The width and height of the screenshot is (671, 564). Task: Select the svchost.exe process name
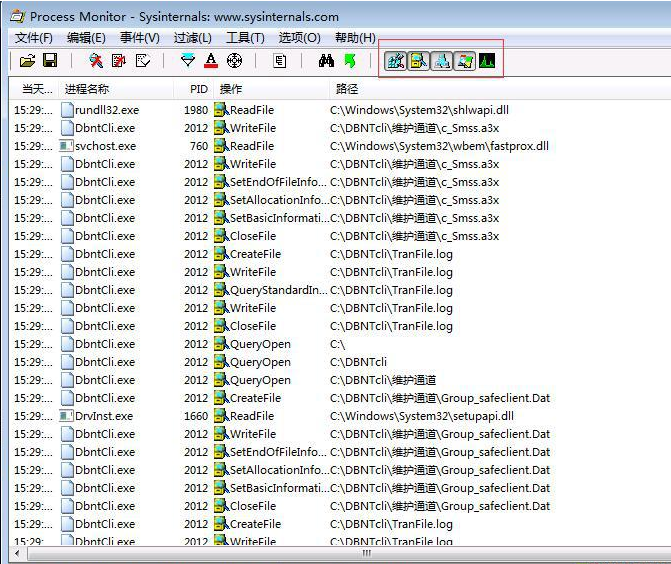[x=105, y=146]
